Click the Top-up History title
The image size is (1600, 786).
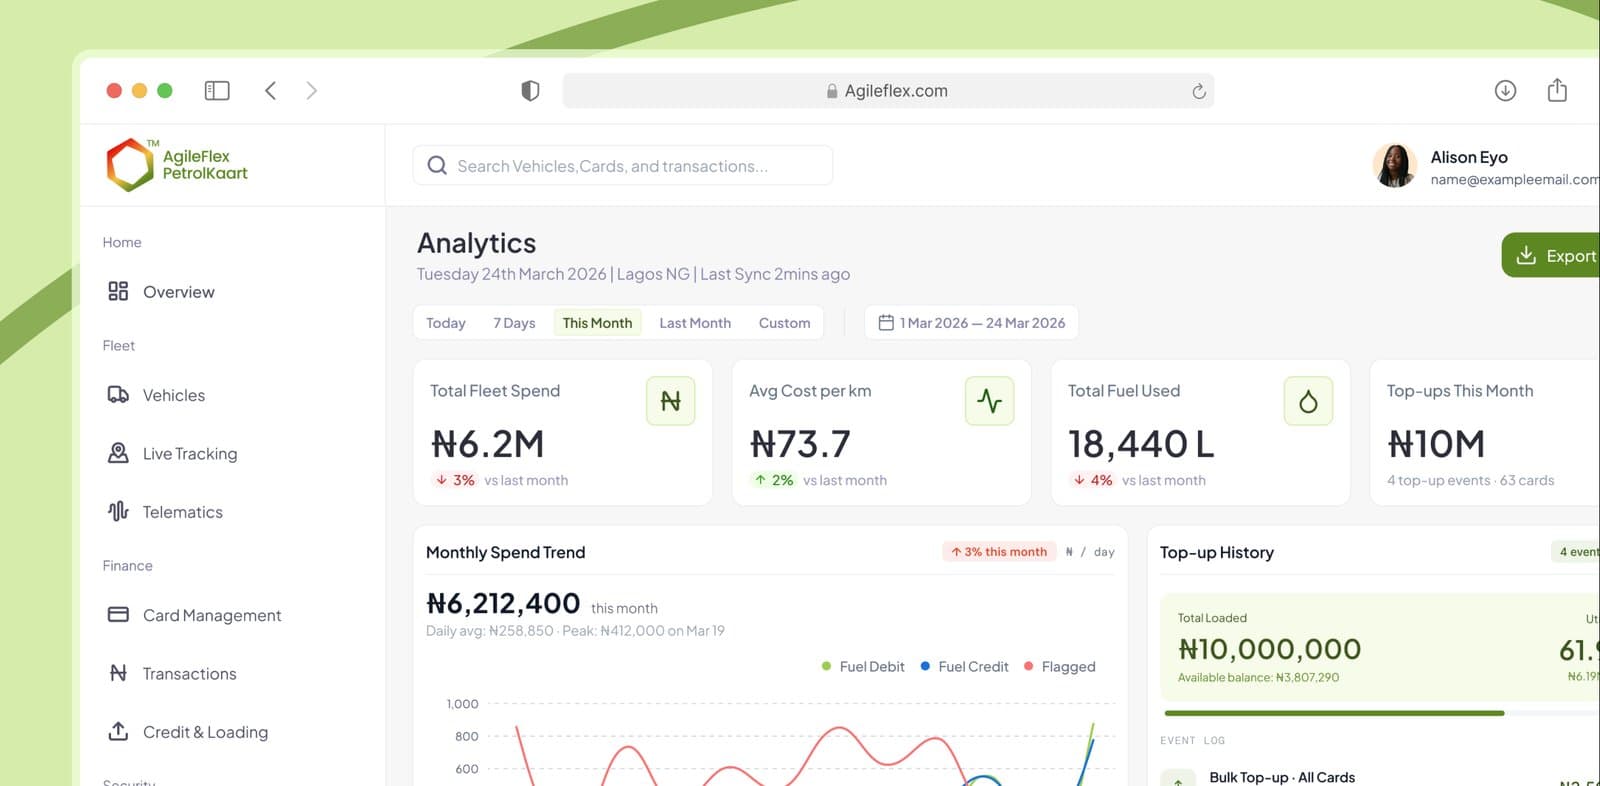point(1217,552)
